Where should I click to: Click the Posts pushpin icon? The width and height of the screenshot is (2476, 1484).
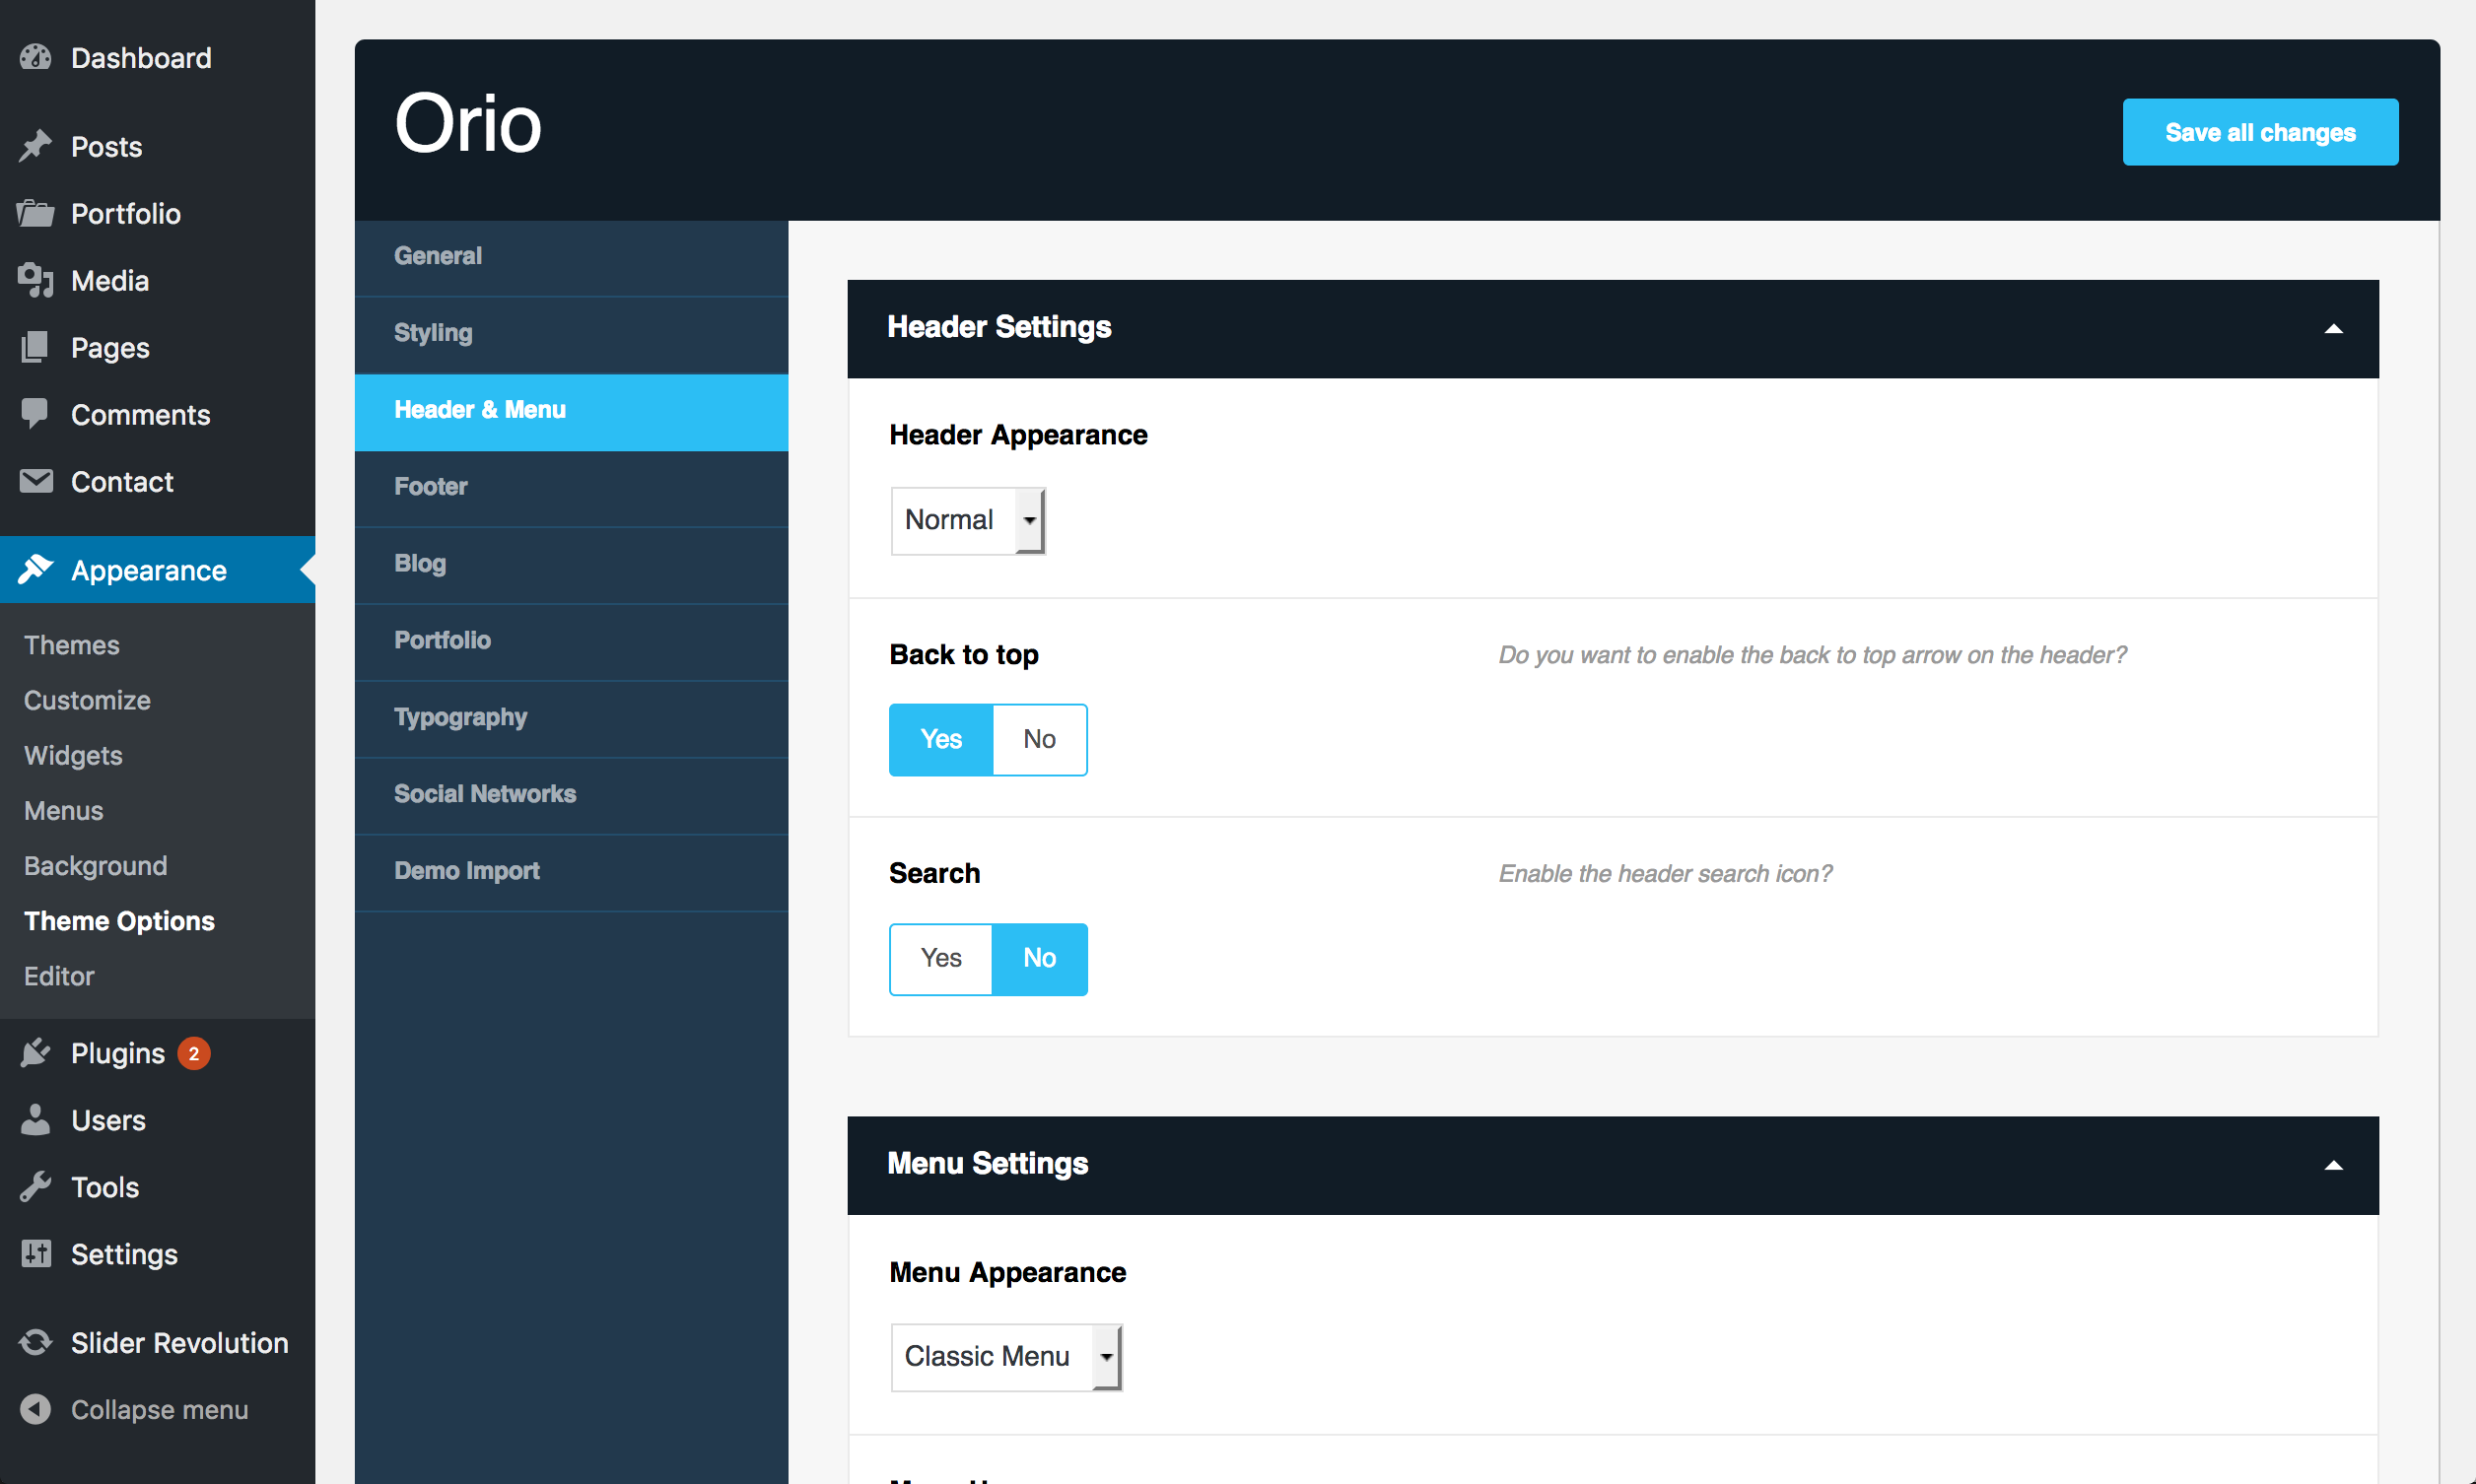35,146
